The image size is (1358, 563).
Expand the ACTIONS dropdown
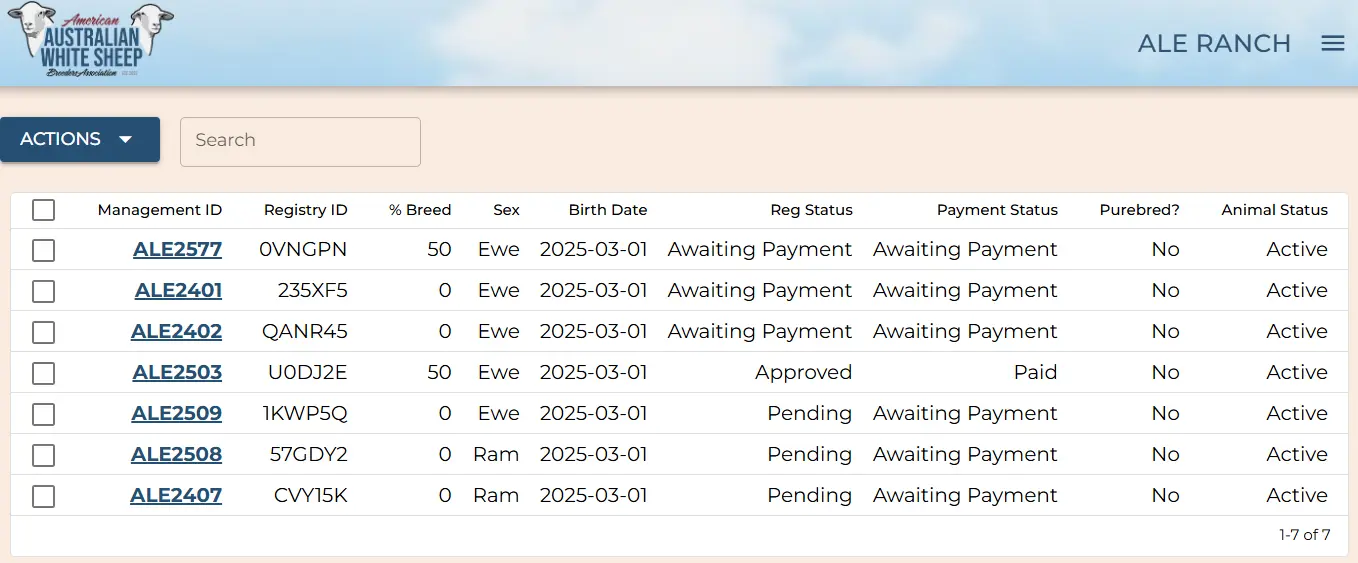[x=80, y=139]
